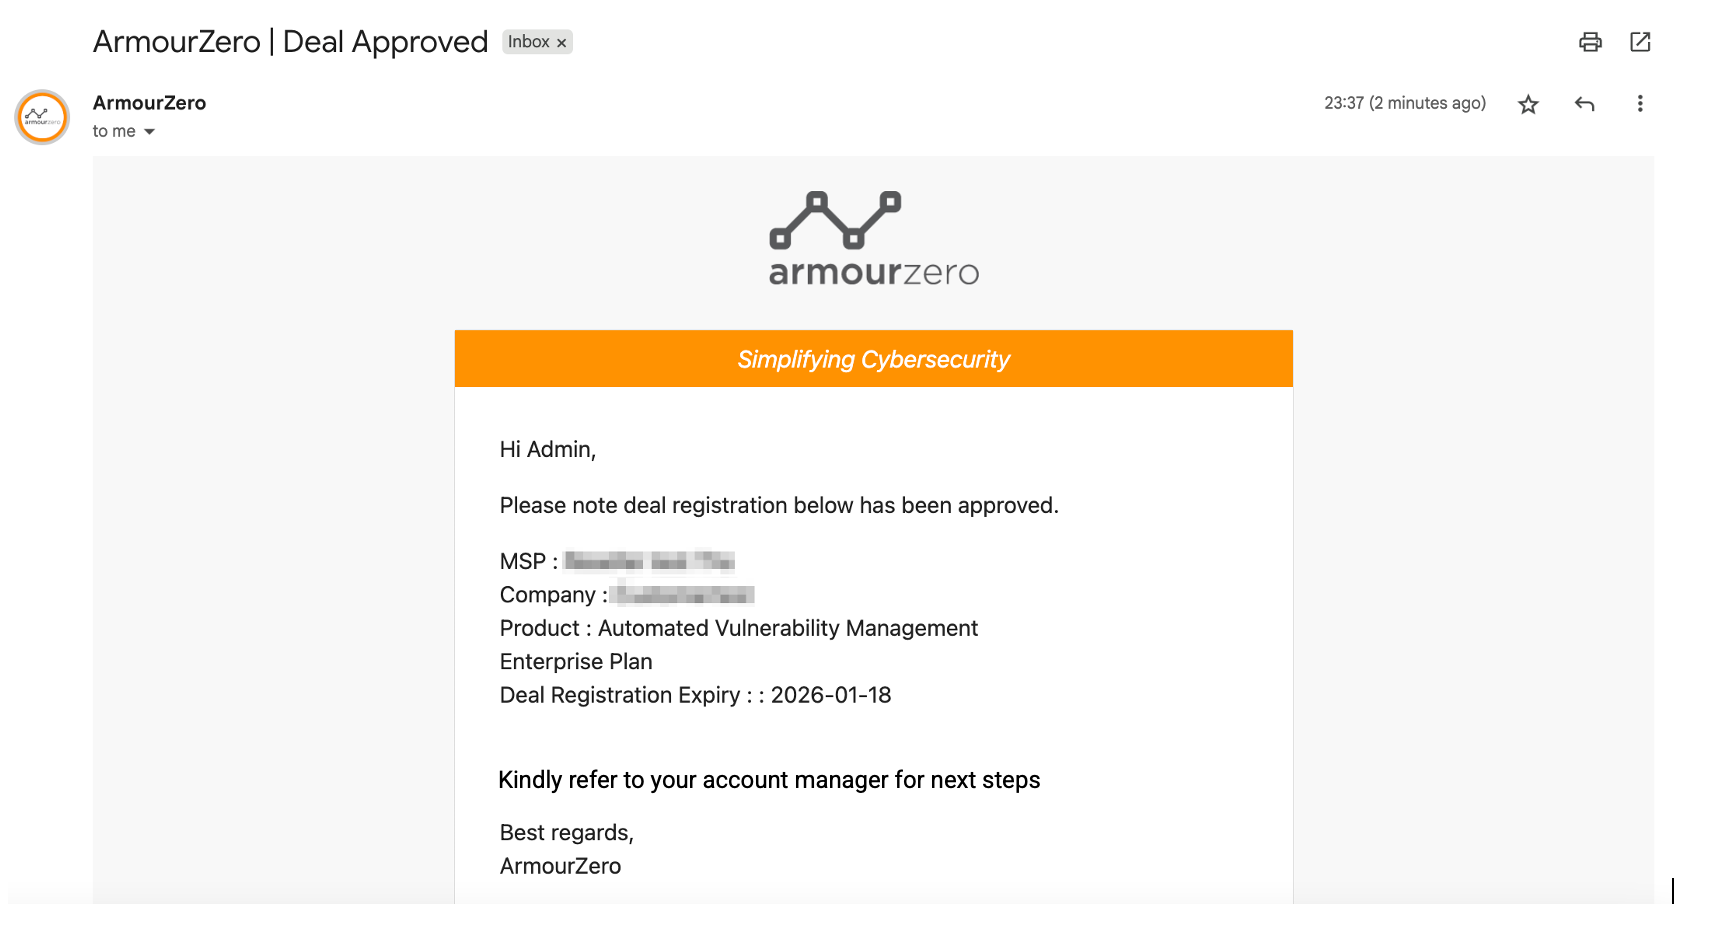The height and width of the screenshot is (926, 1722).
Task: Print this email using the printer icon
Action: tap(1590, 42)
